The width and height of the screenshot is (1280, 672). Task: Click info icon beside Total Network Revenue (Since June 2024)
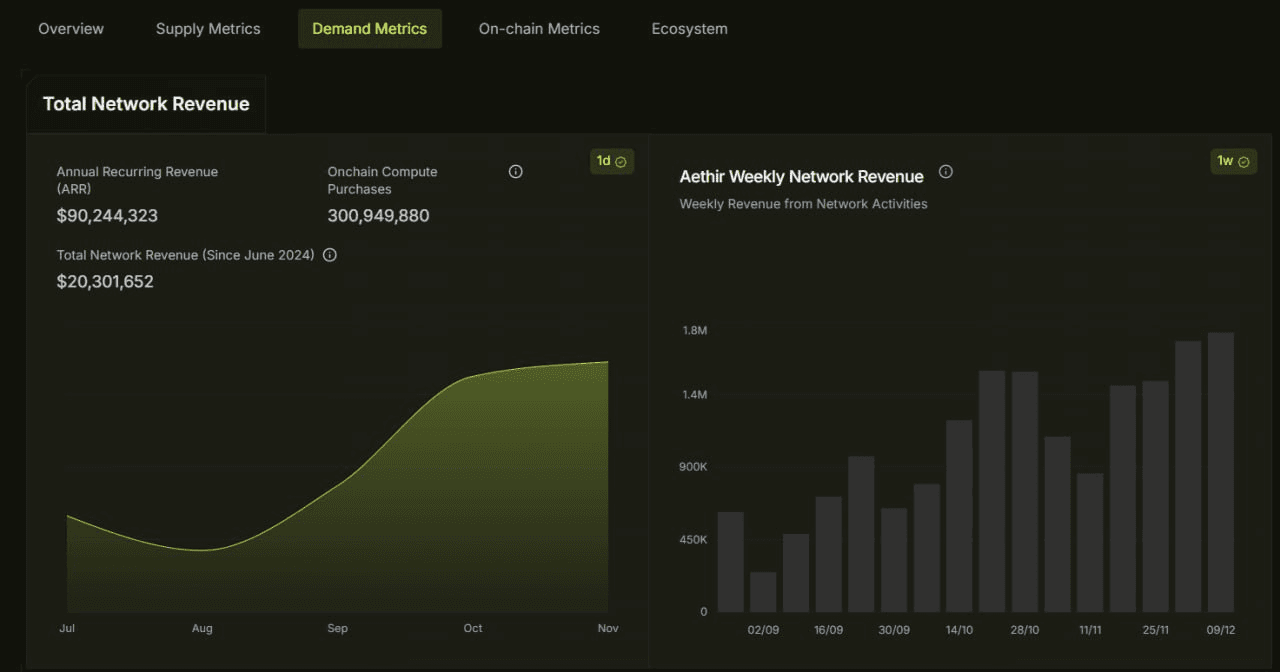[x=330, y=255]
